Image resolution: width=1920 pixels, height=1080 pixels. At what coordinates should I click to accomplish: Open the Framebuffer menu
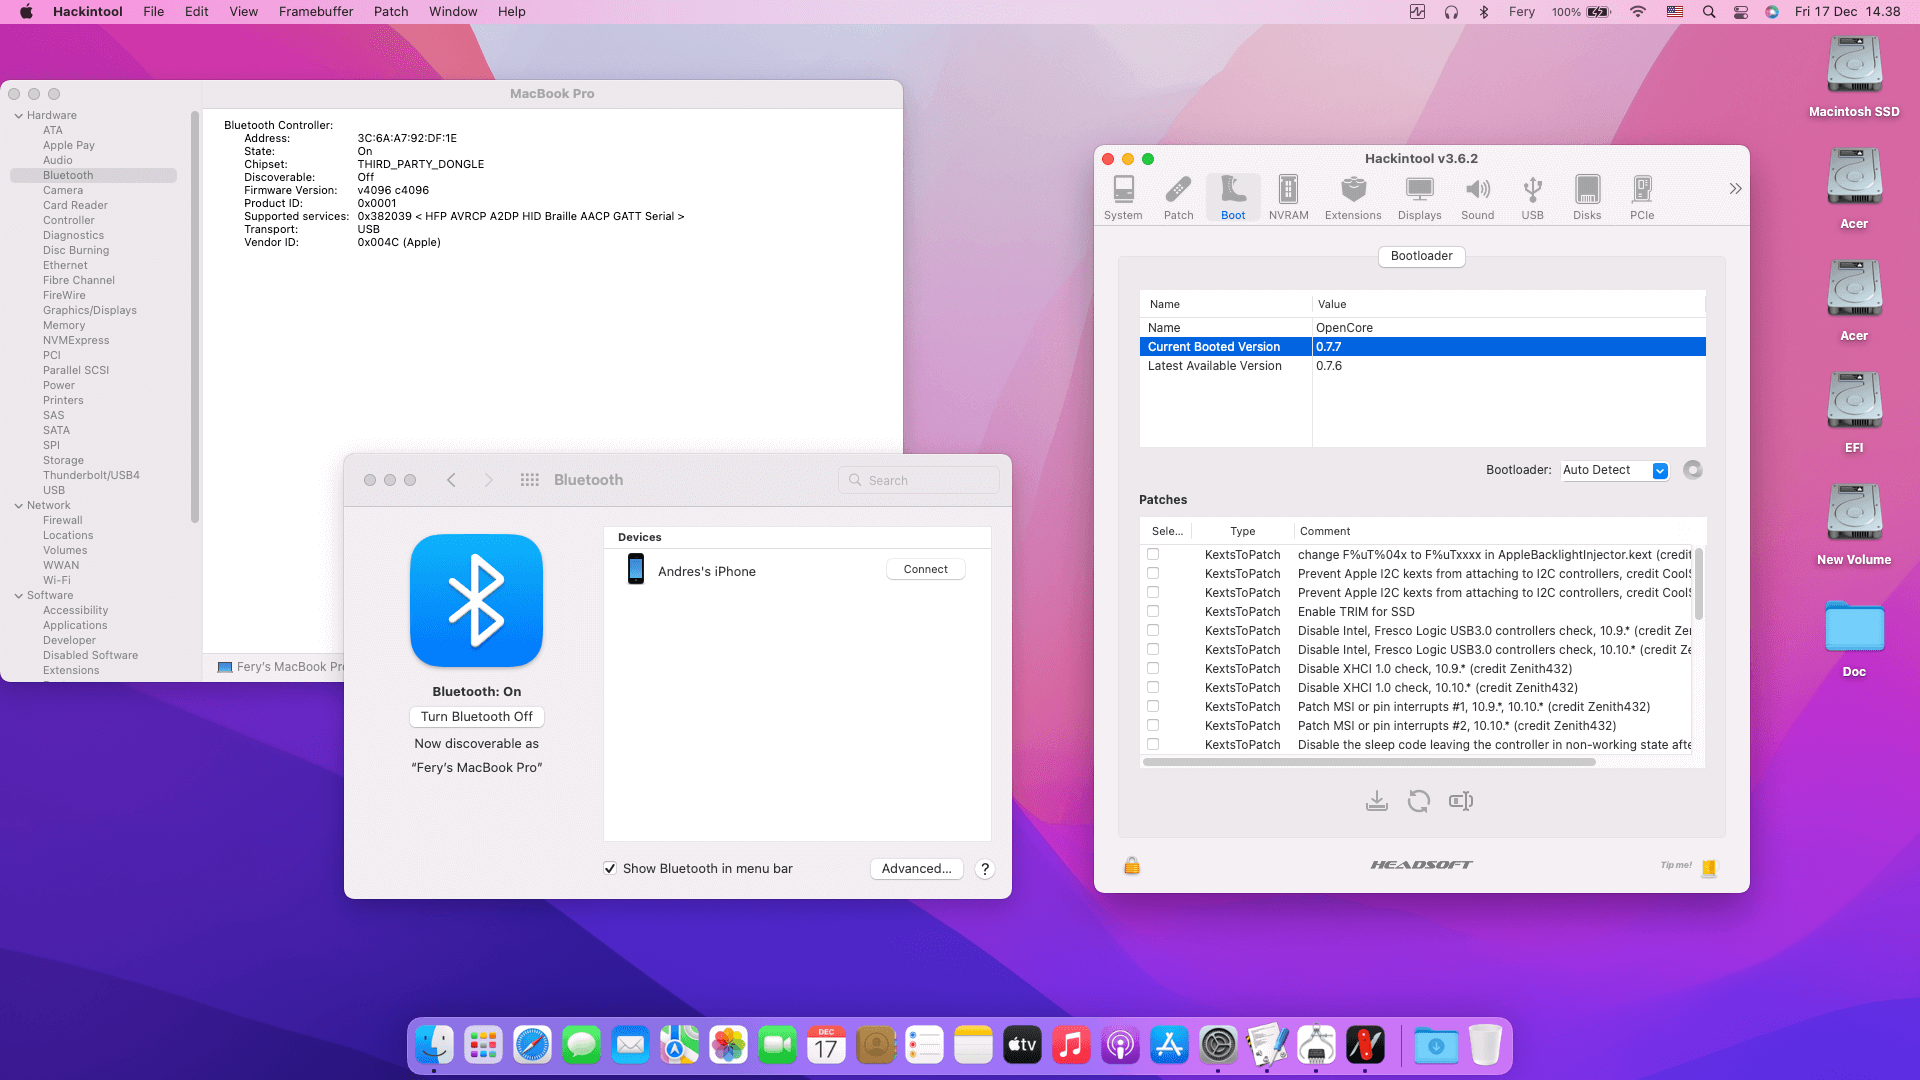point(316,12)
